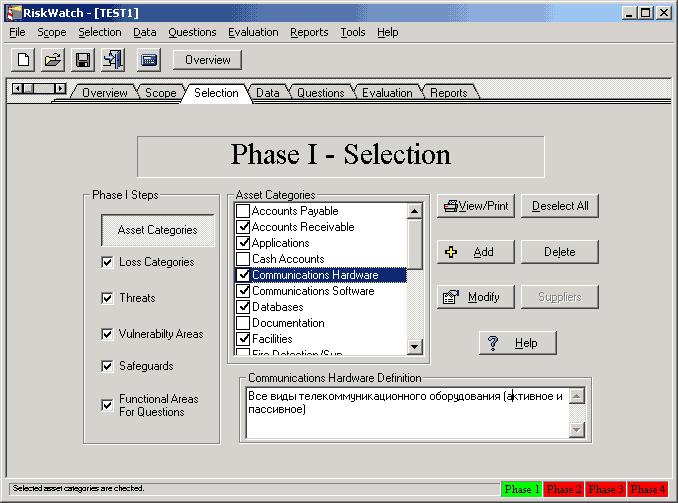Image resolution: width=678 pixels, height=503 pixels.
Task: Open the Data menu
Action: pyautogui.click(x=144, y=32)
